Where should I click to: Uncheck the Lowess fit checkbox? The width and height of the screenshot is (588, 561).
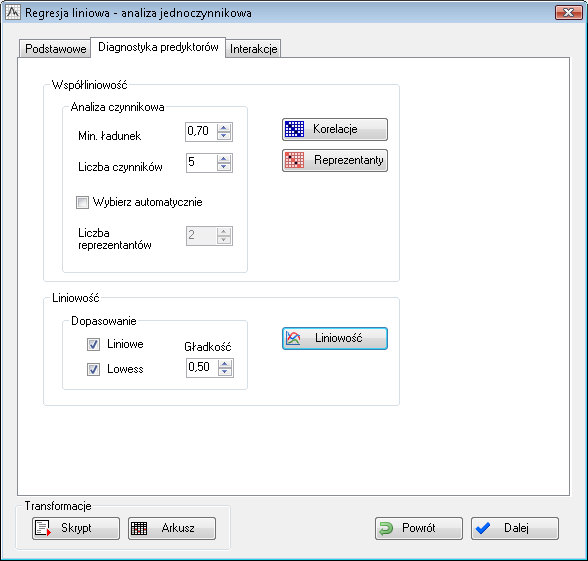point(93,369)
